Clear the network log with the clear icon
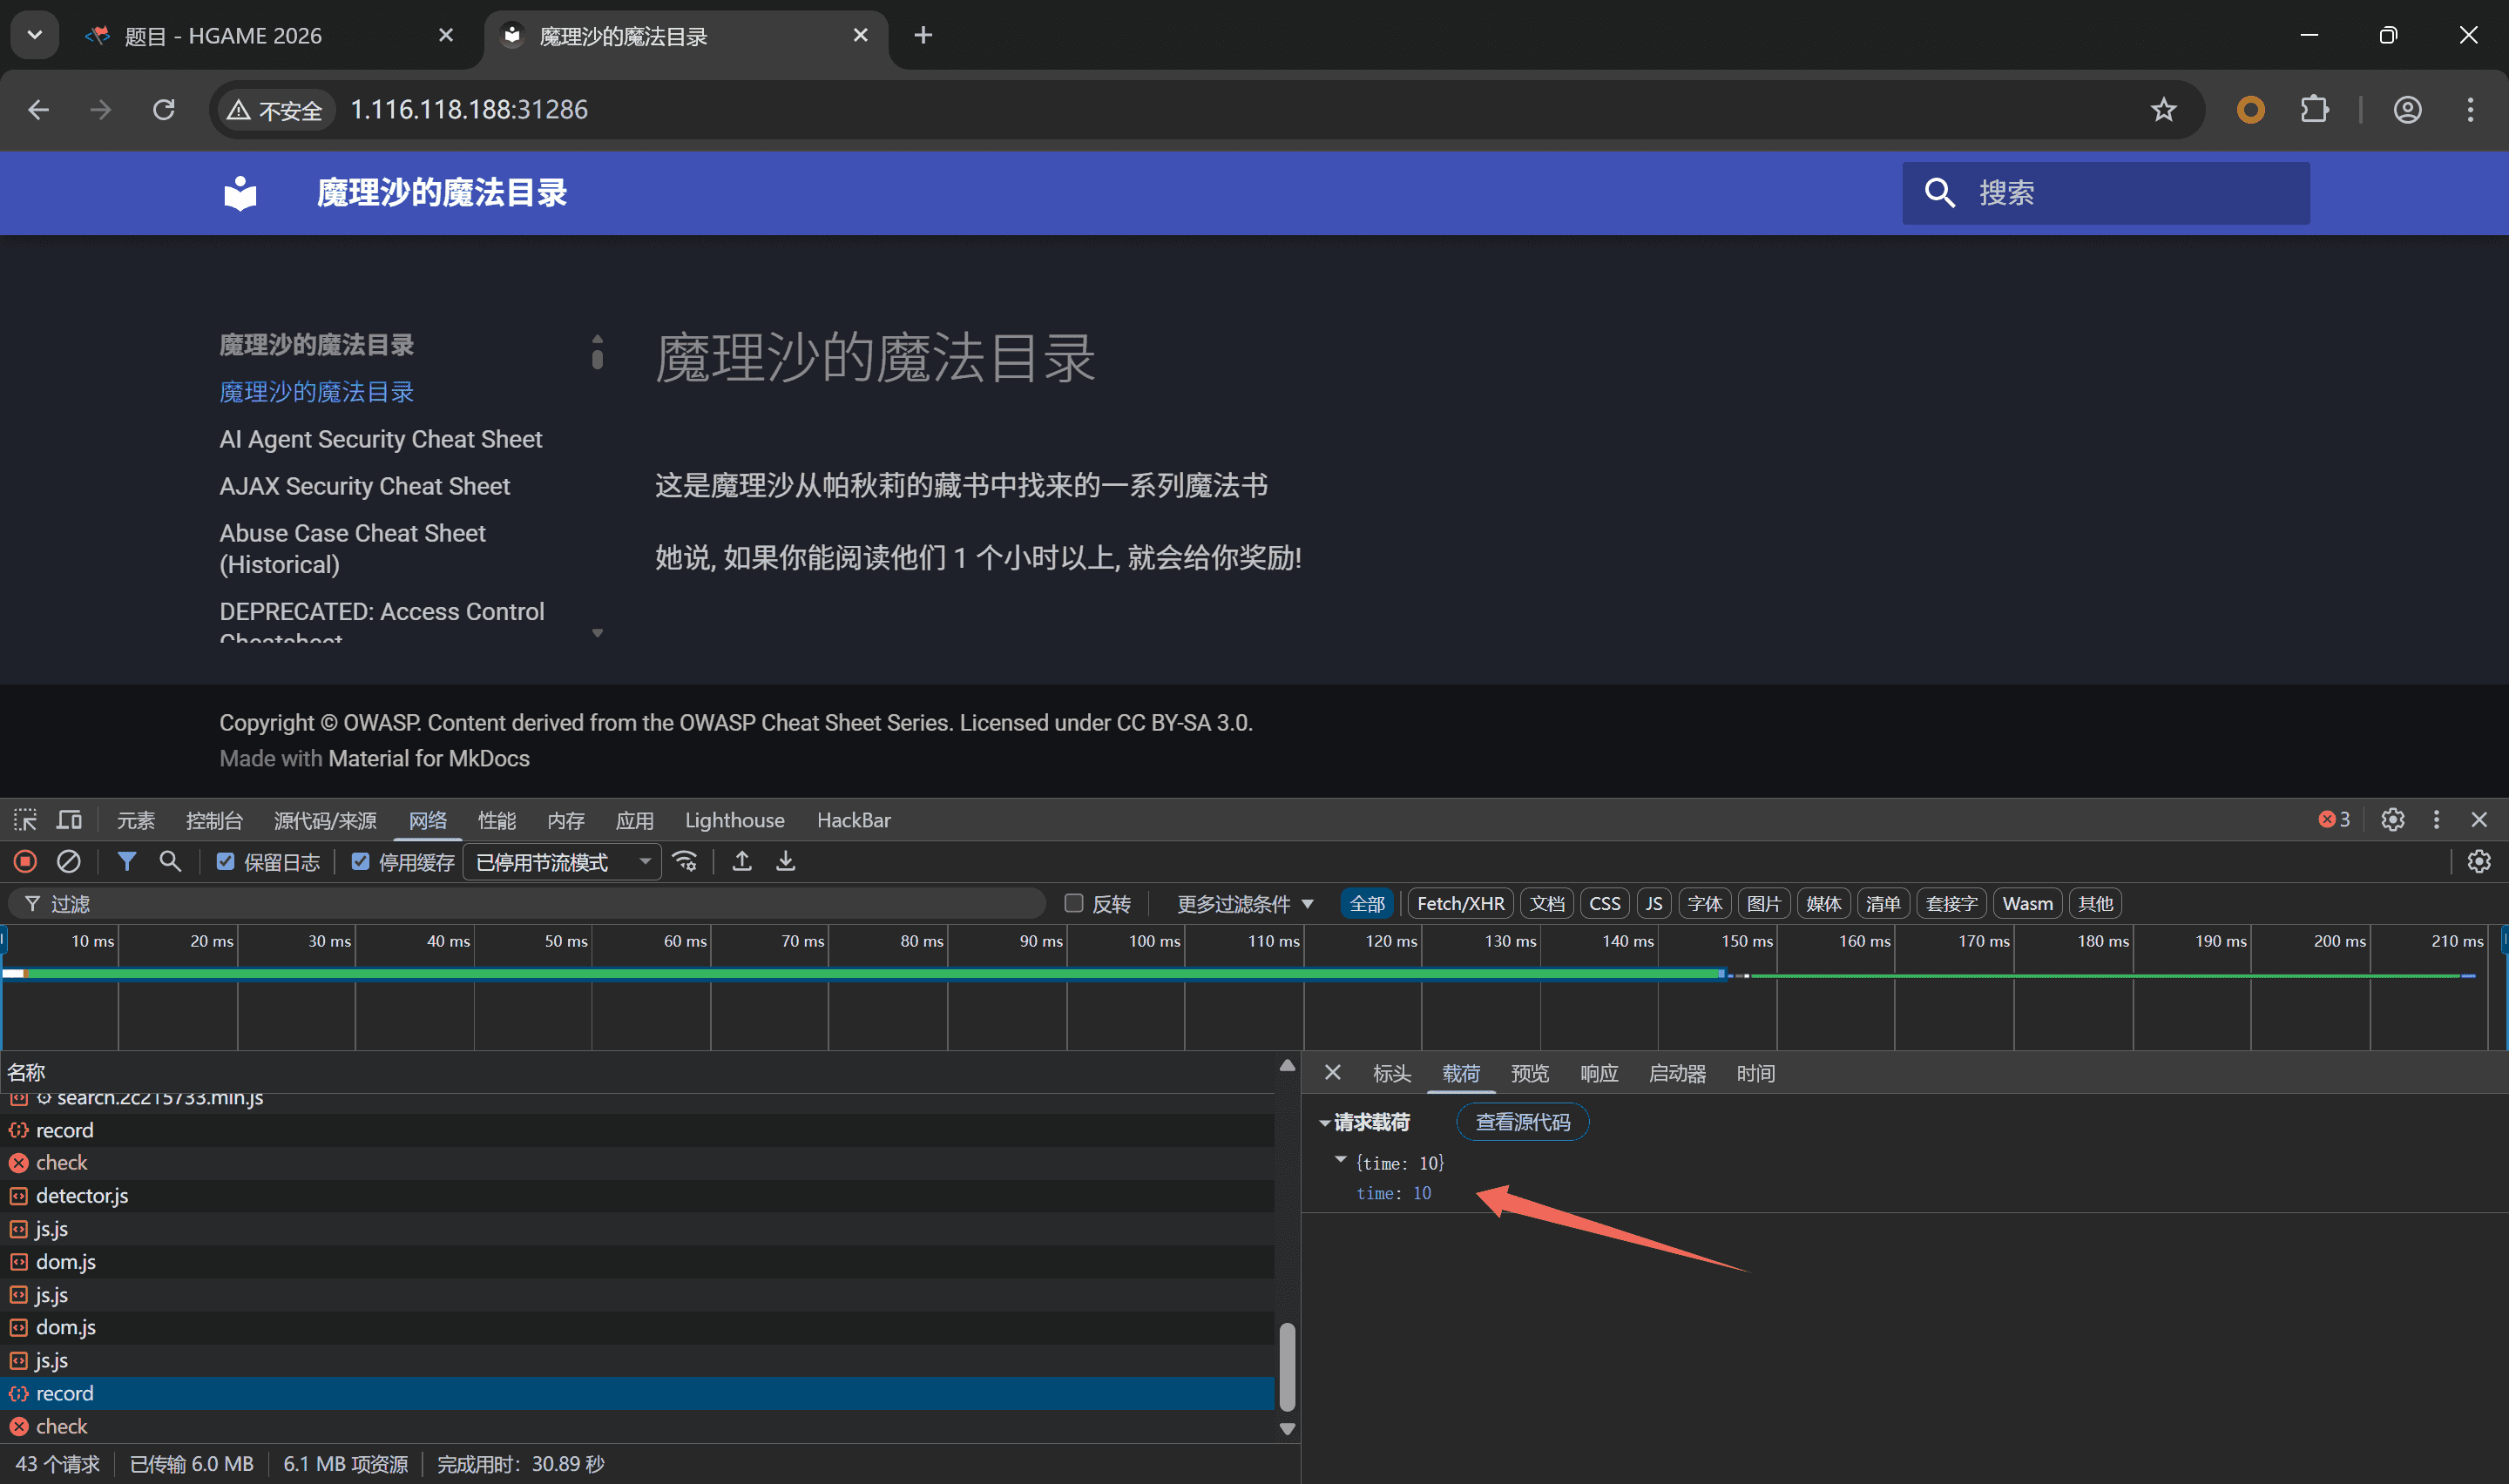Viewport: 2509px width, 1484px height. [x=68, y=861]
